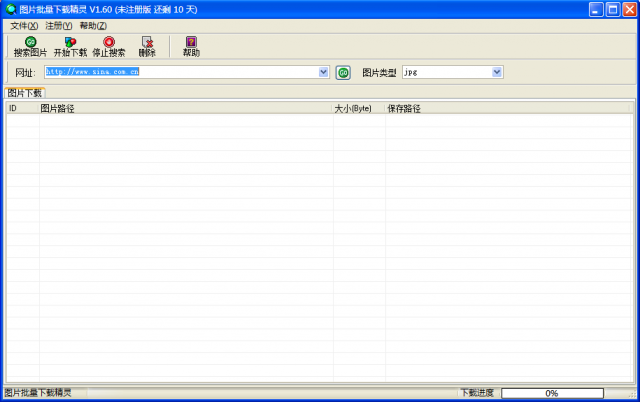Open the 注册(Y) menu

pyautogui.click(x=58, y=26)
